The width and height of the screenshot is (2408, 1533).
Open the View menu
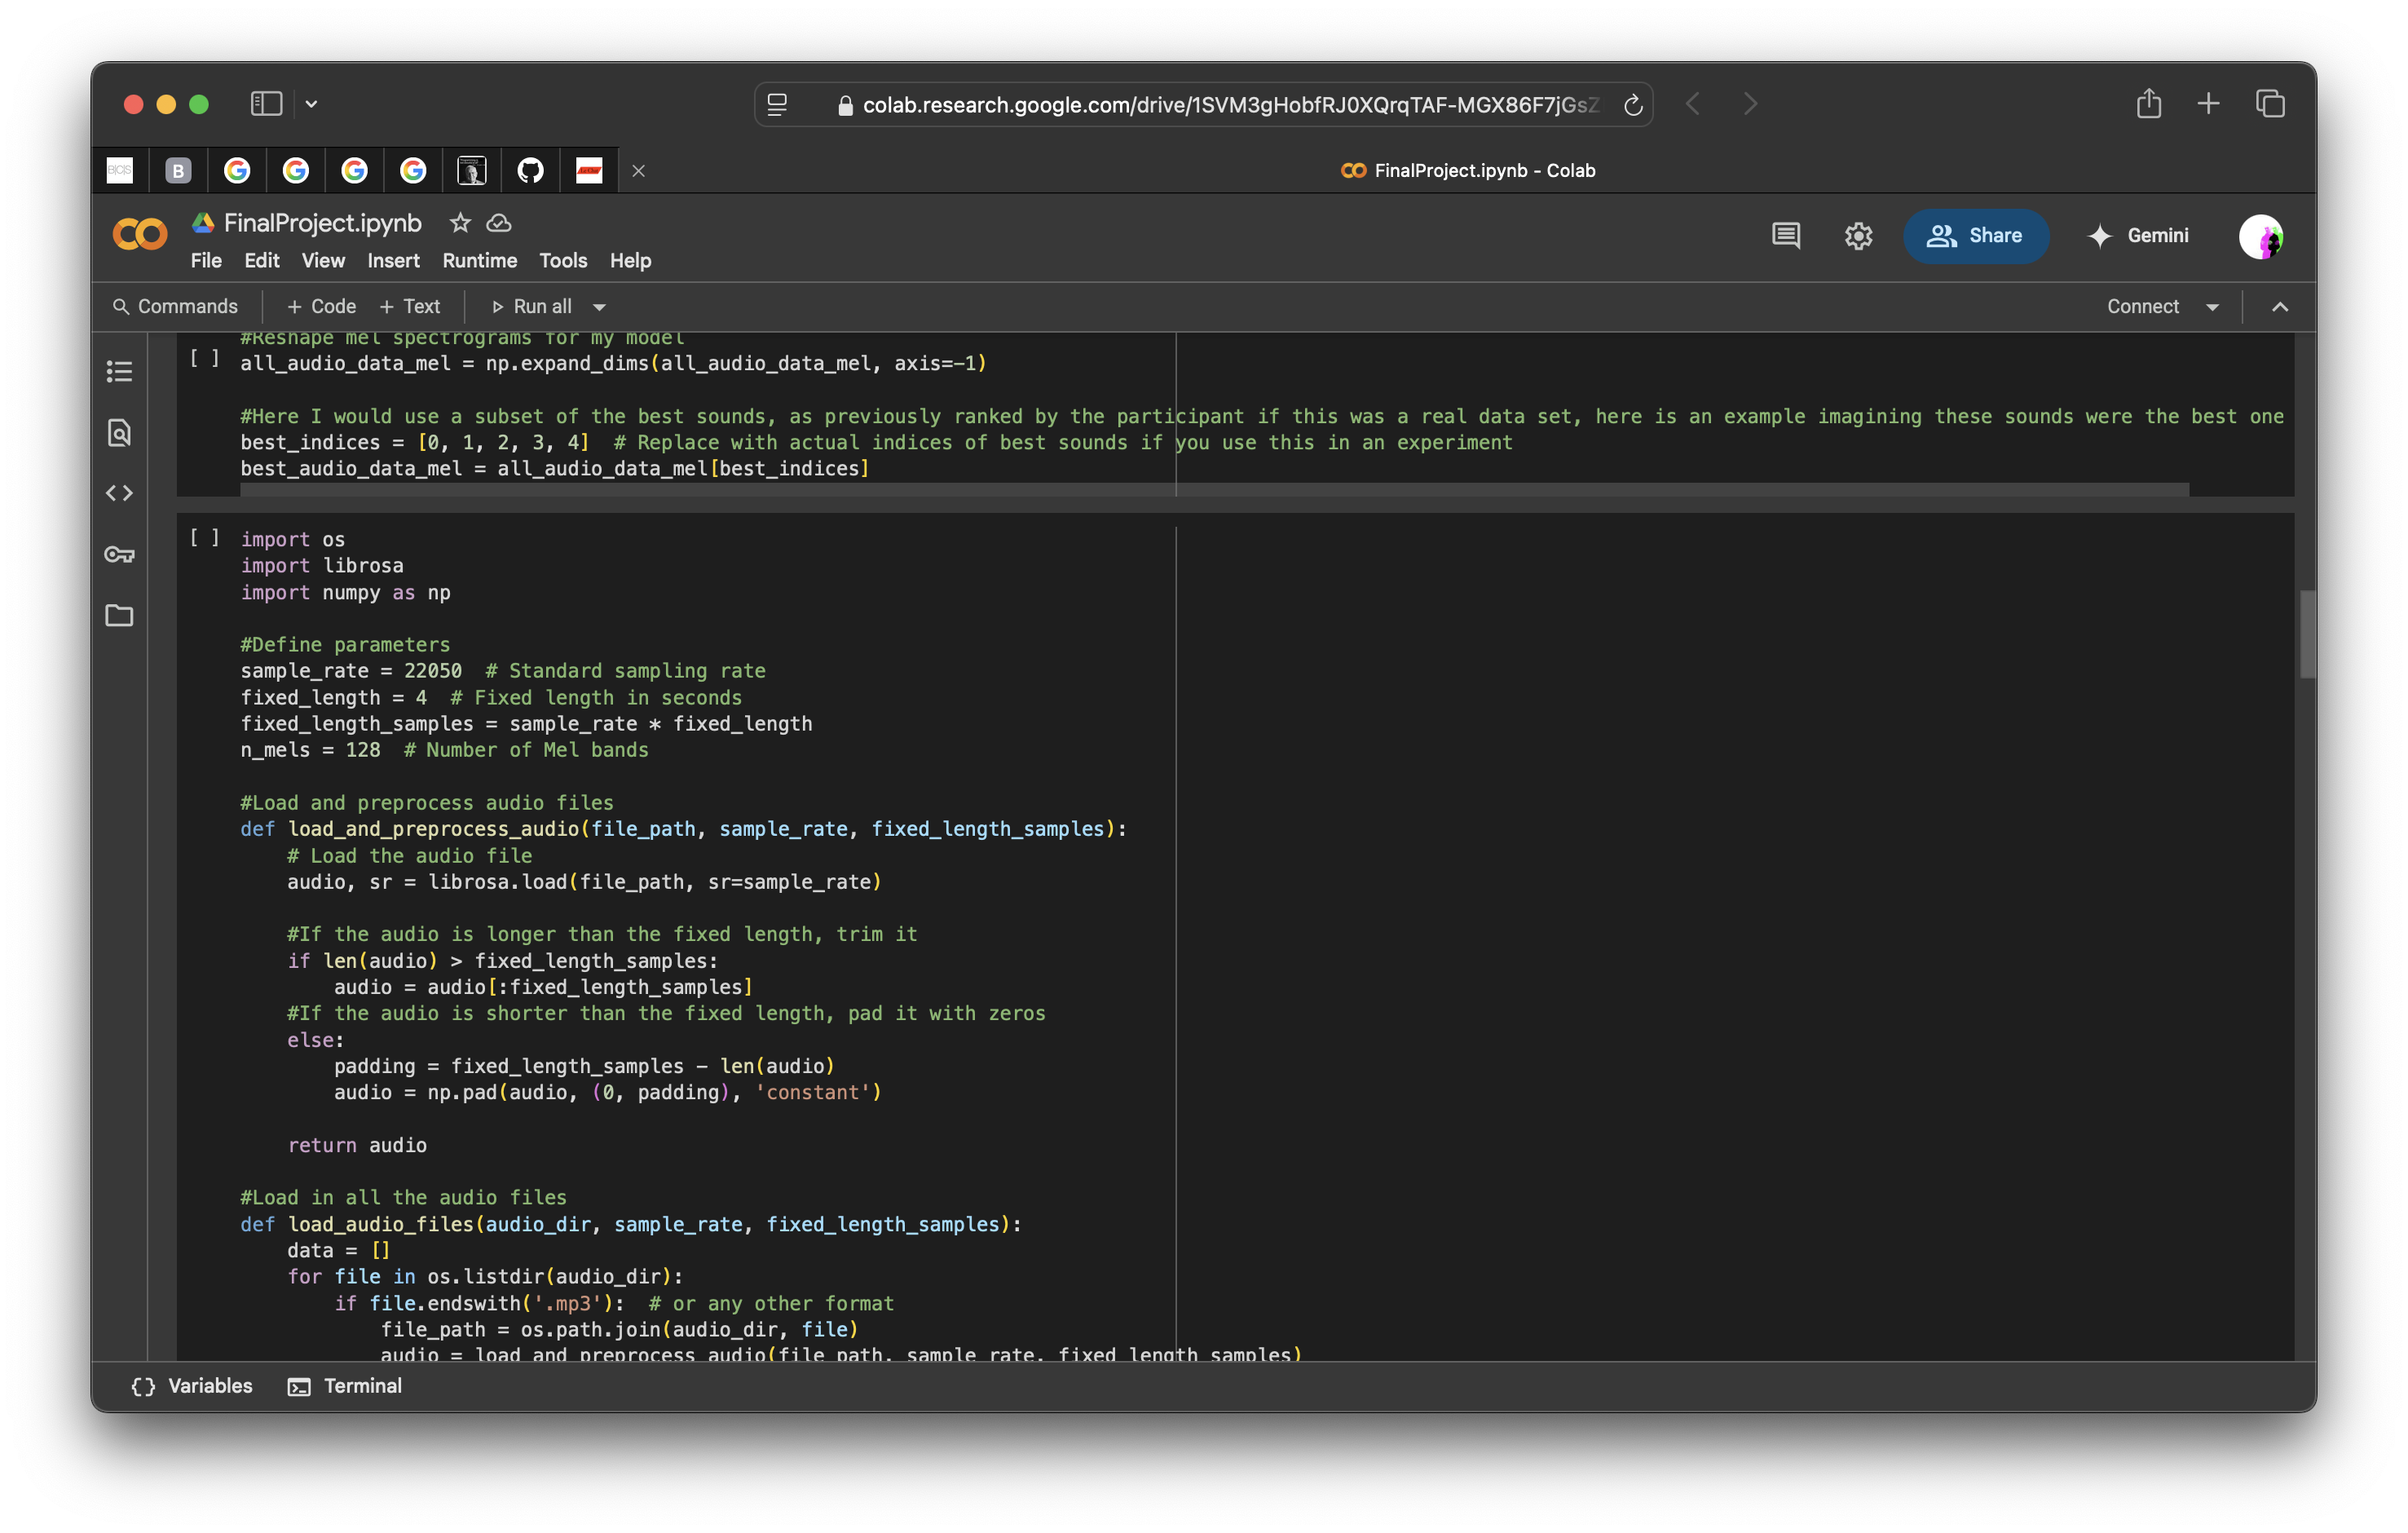[x=323, y=261]
